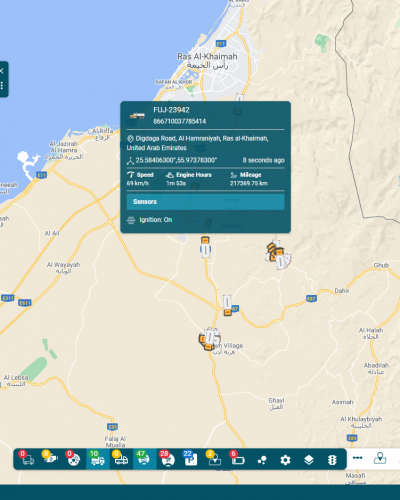This screenshot has height=500, width=400.
Task: Open the map layers selector
Action: point(309,460)
